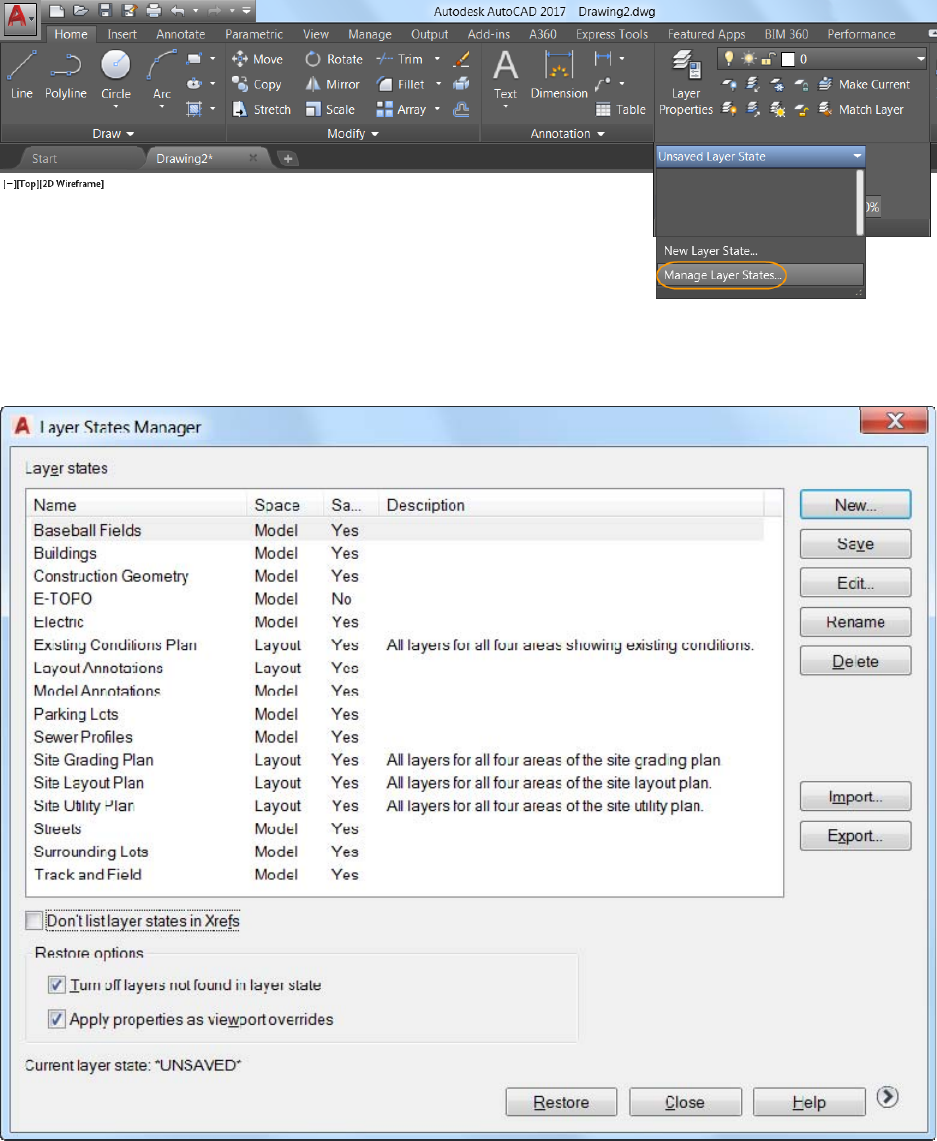The height and width of the screenshot is (1141, 937).
Task: Open the Array tool dropdown arrow
Action: click(437, 109)
